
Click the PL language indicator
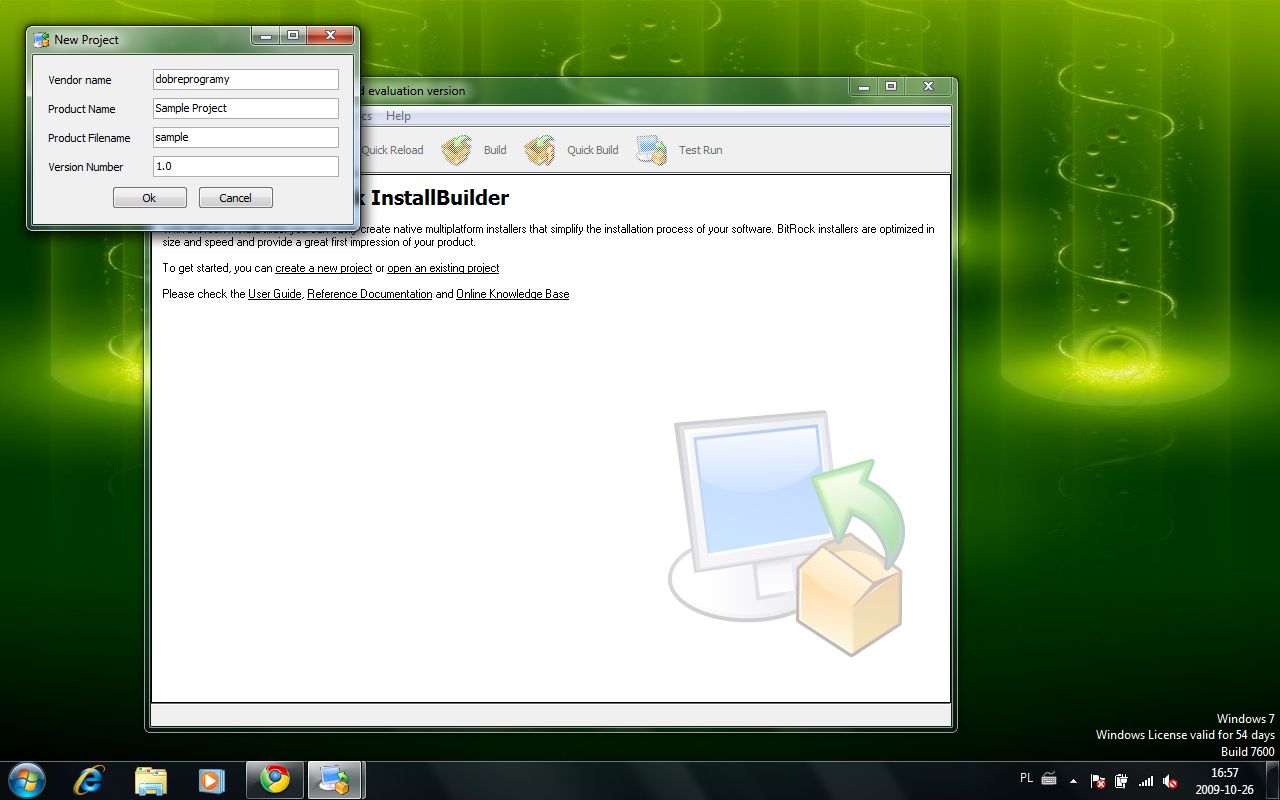1026,778
